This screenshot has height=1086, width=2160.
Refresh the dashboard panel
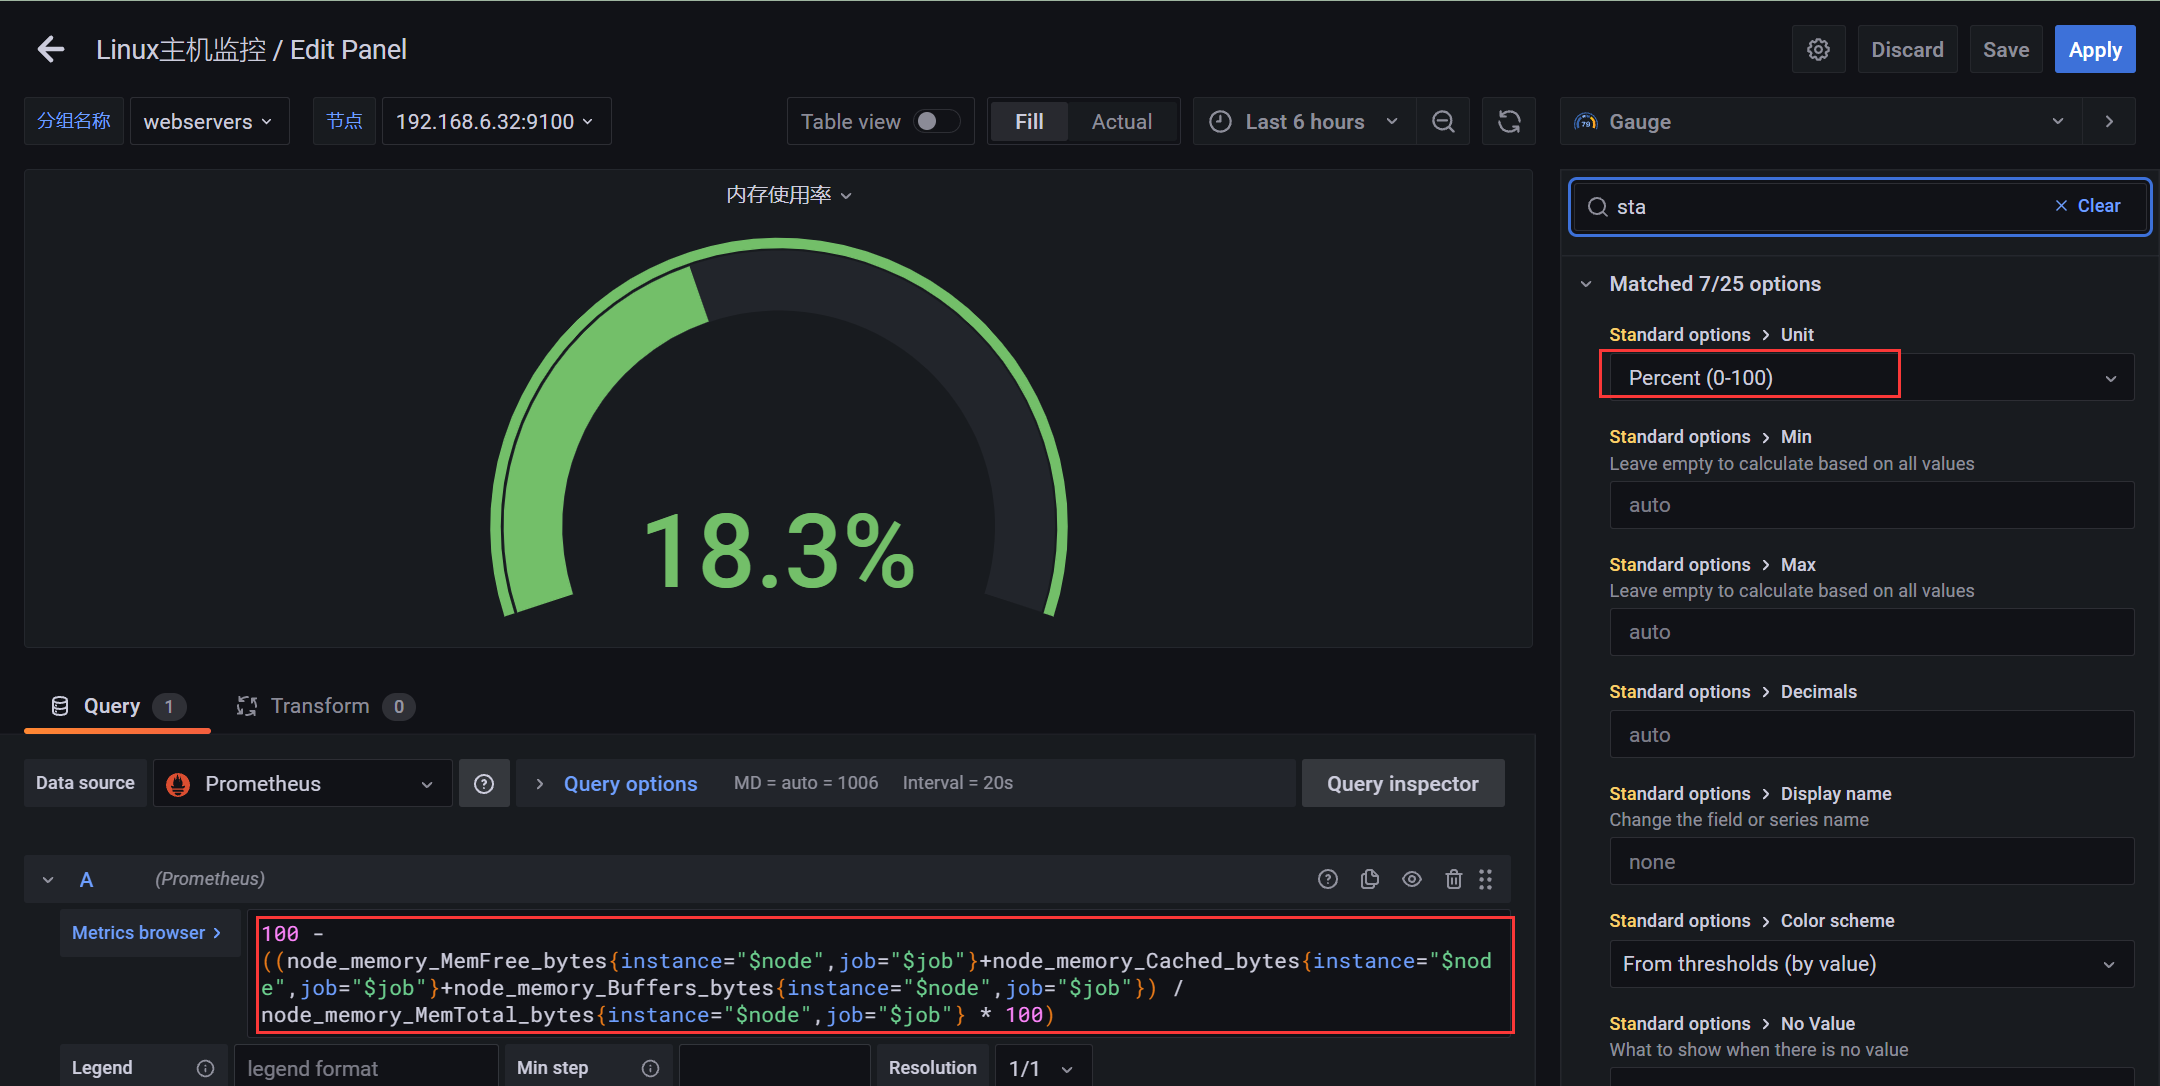1509,121
